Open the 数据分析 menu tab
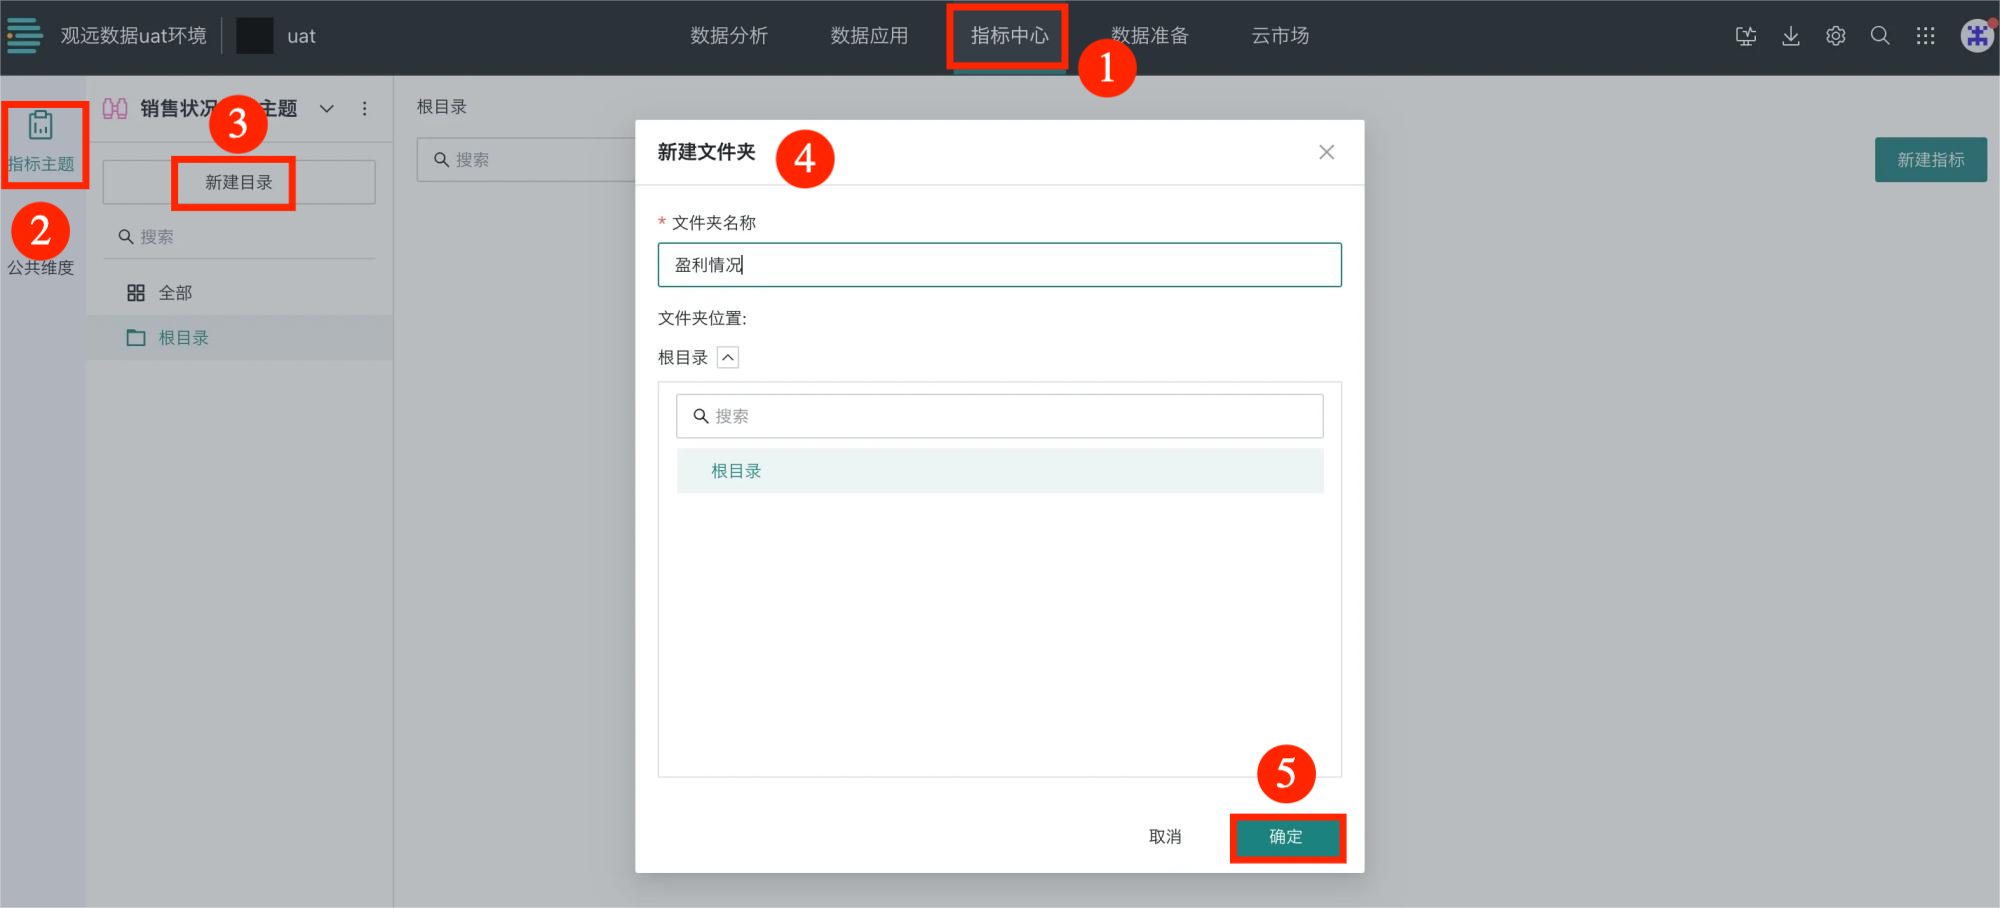The height and width of the screenshot is (908, 2000). point(729,36)
